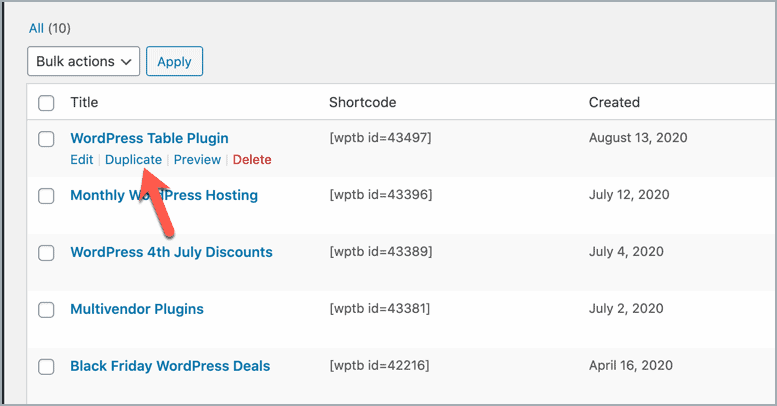Image resolution: width=777 pixels, height=406 pixels.
Task: Tick the Monthly WordPress Hosting checkbox
Action: point(46,196)
